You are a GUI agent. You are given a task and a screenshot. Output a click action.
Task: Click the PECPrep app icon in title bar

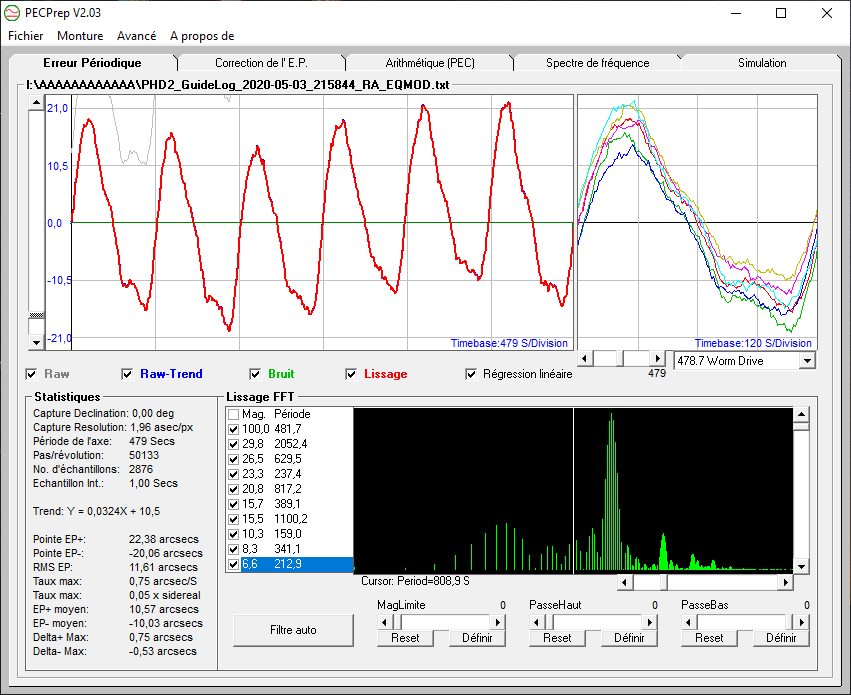tap(13, 13)
